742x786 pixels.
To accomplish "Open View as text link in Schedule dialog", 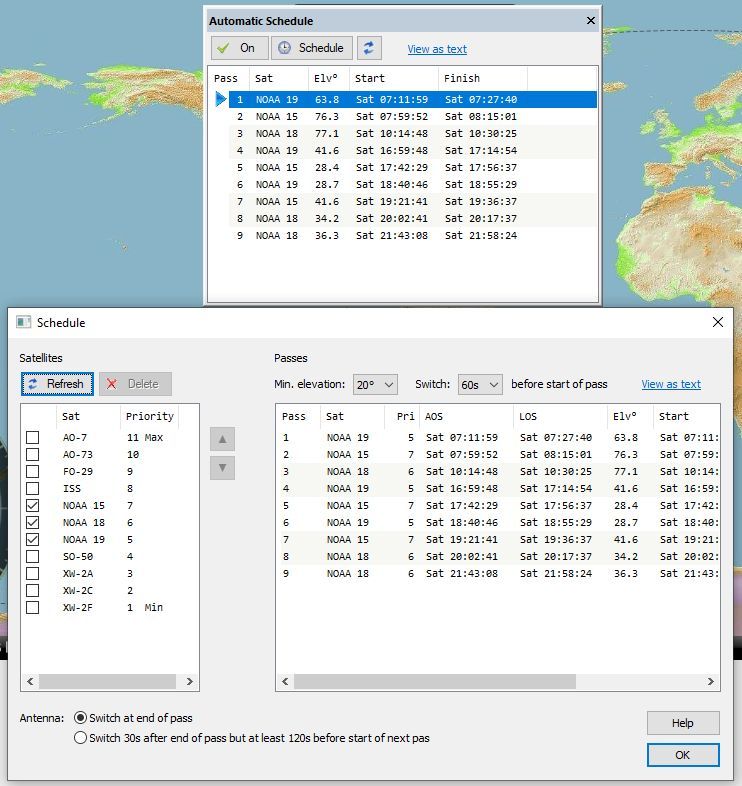I will point(670,384).
